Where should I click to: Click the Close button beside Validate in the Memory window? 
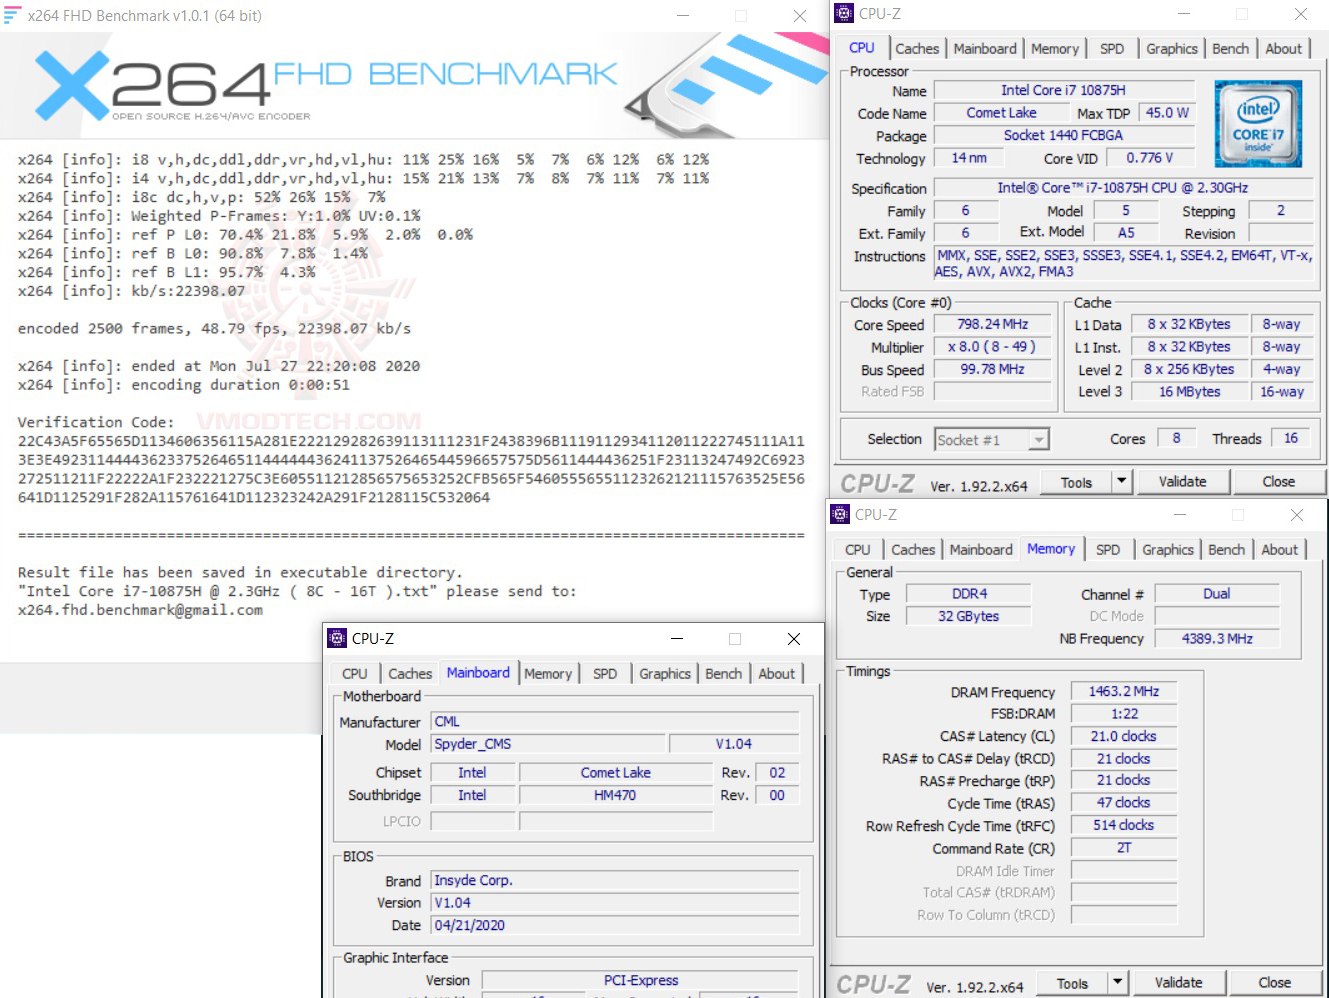pyautogui.click(x=1274, y=983)
